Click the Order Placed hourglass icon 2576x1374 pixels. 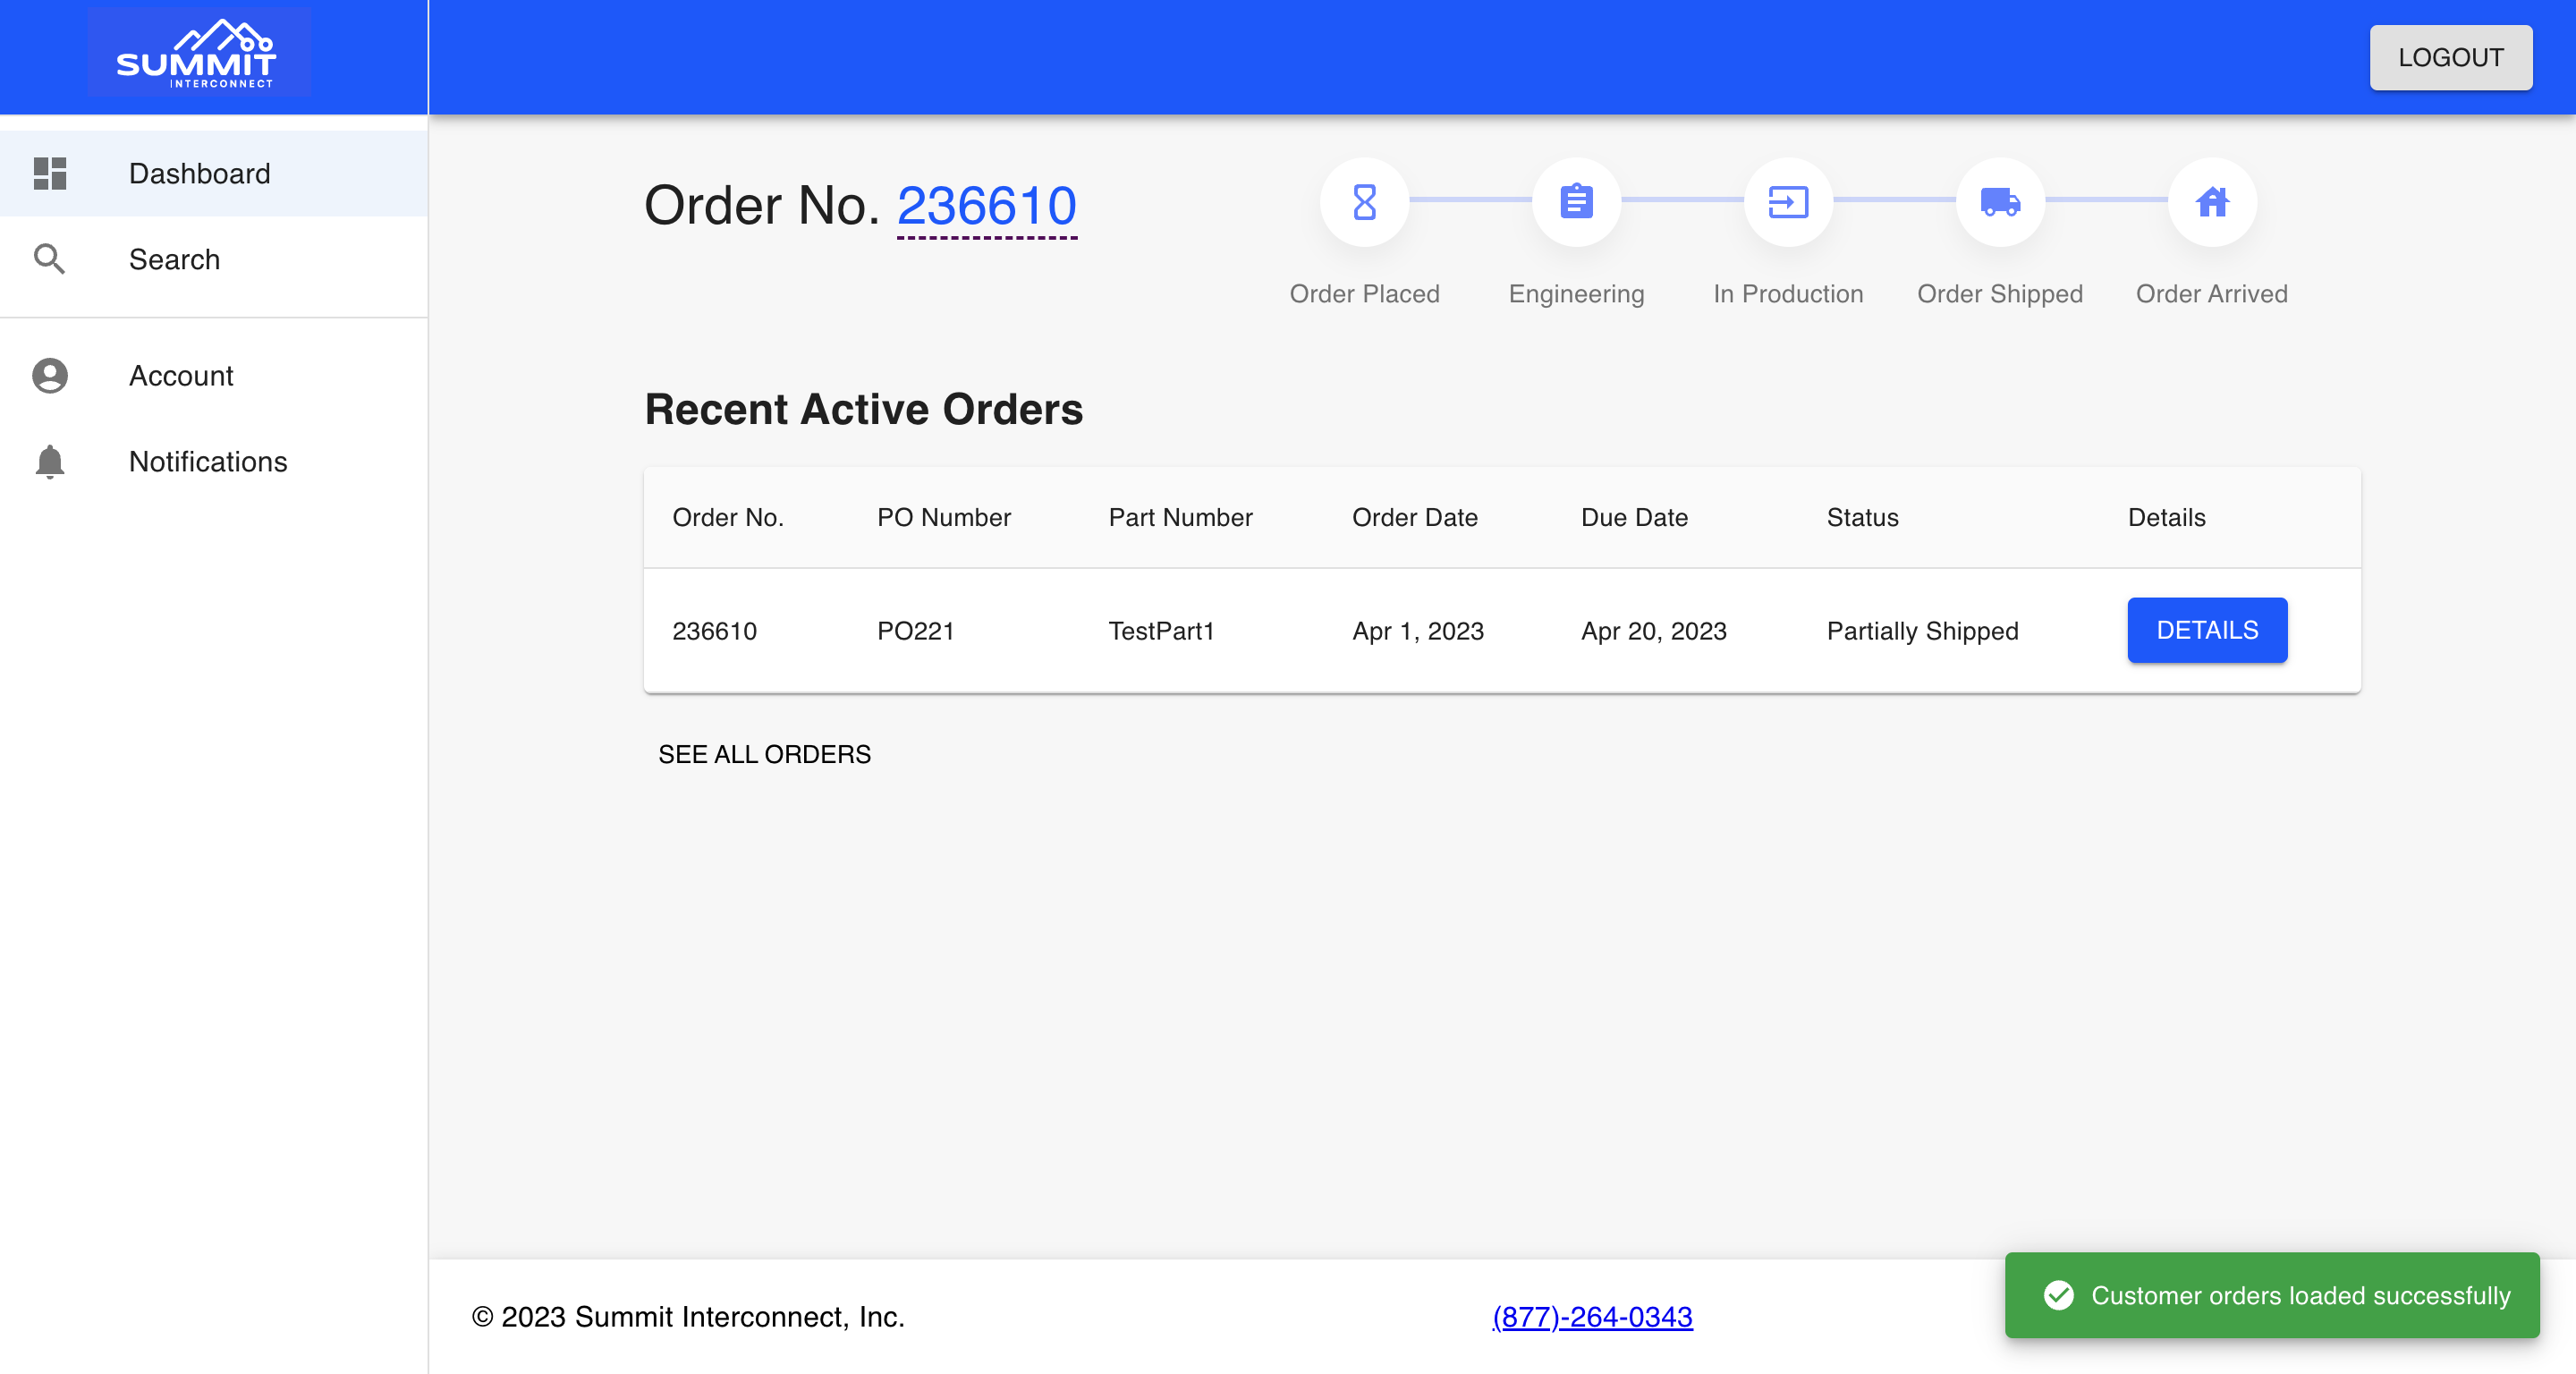pos(1364,202)
